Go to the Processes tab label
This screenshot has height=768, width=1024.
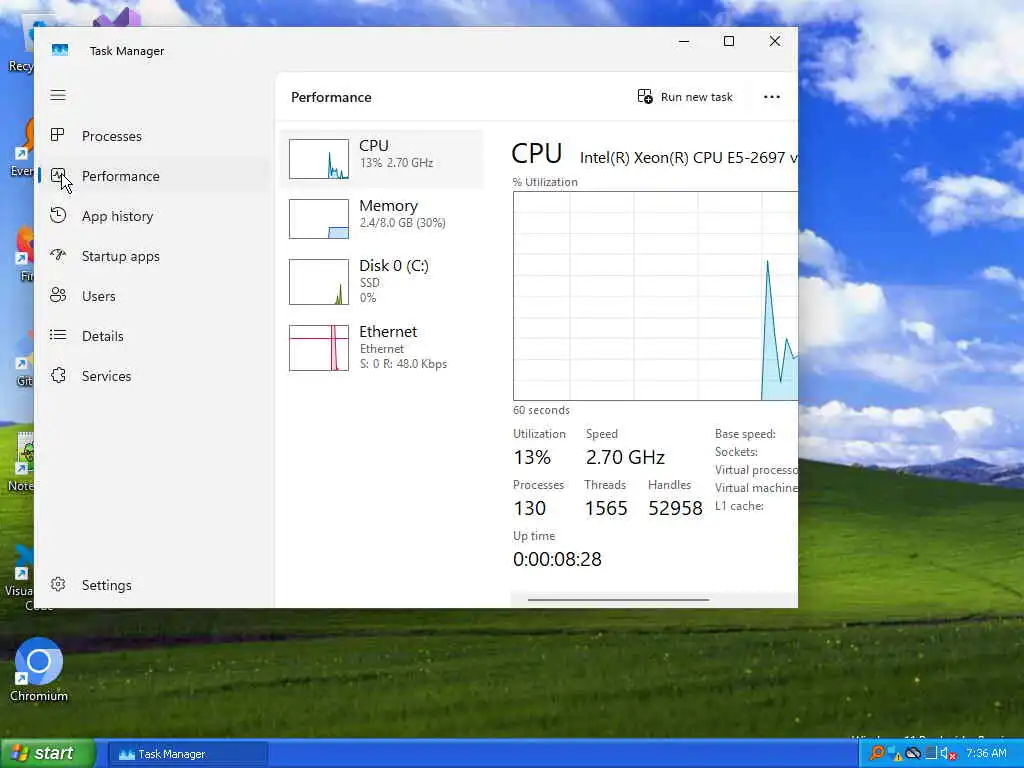click(112, 136)
